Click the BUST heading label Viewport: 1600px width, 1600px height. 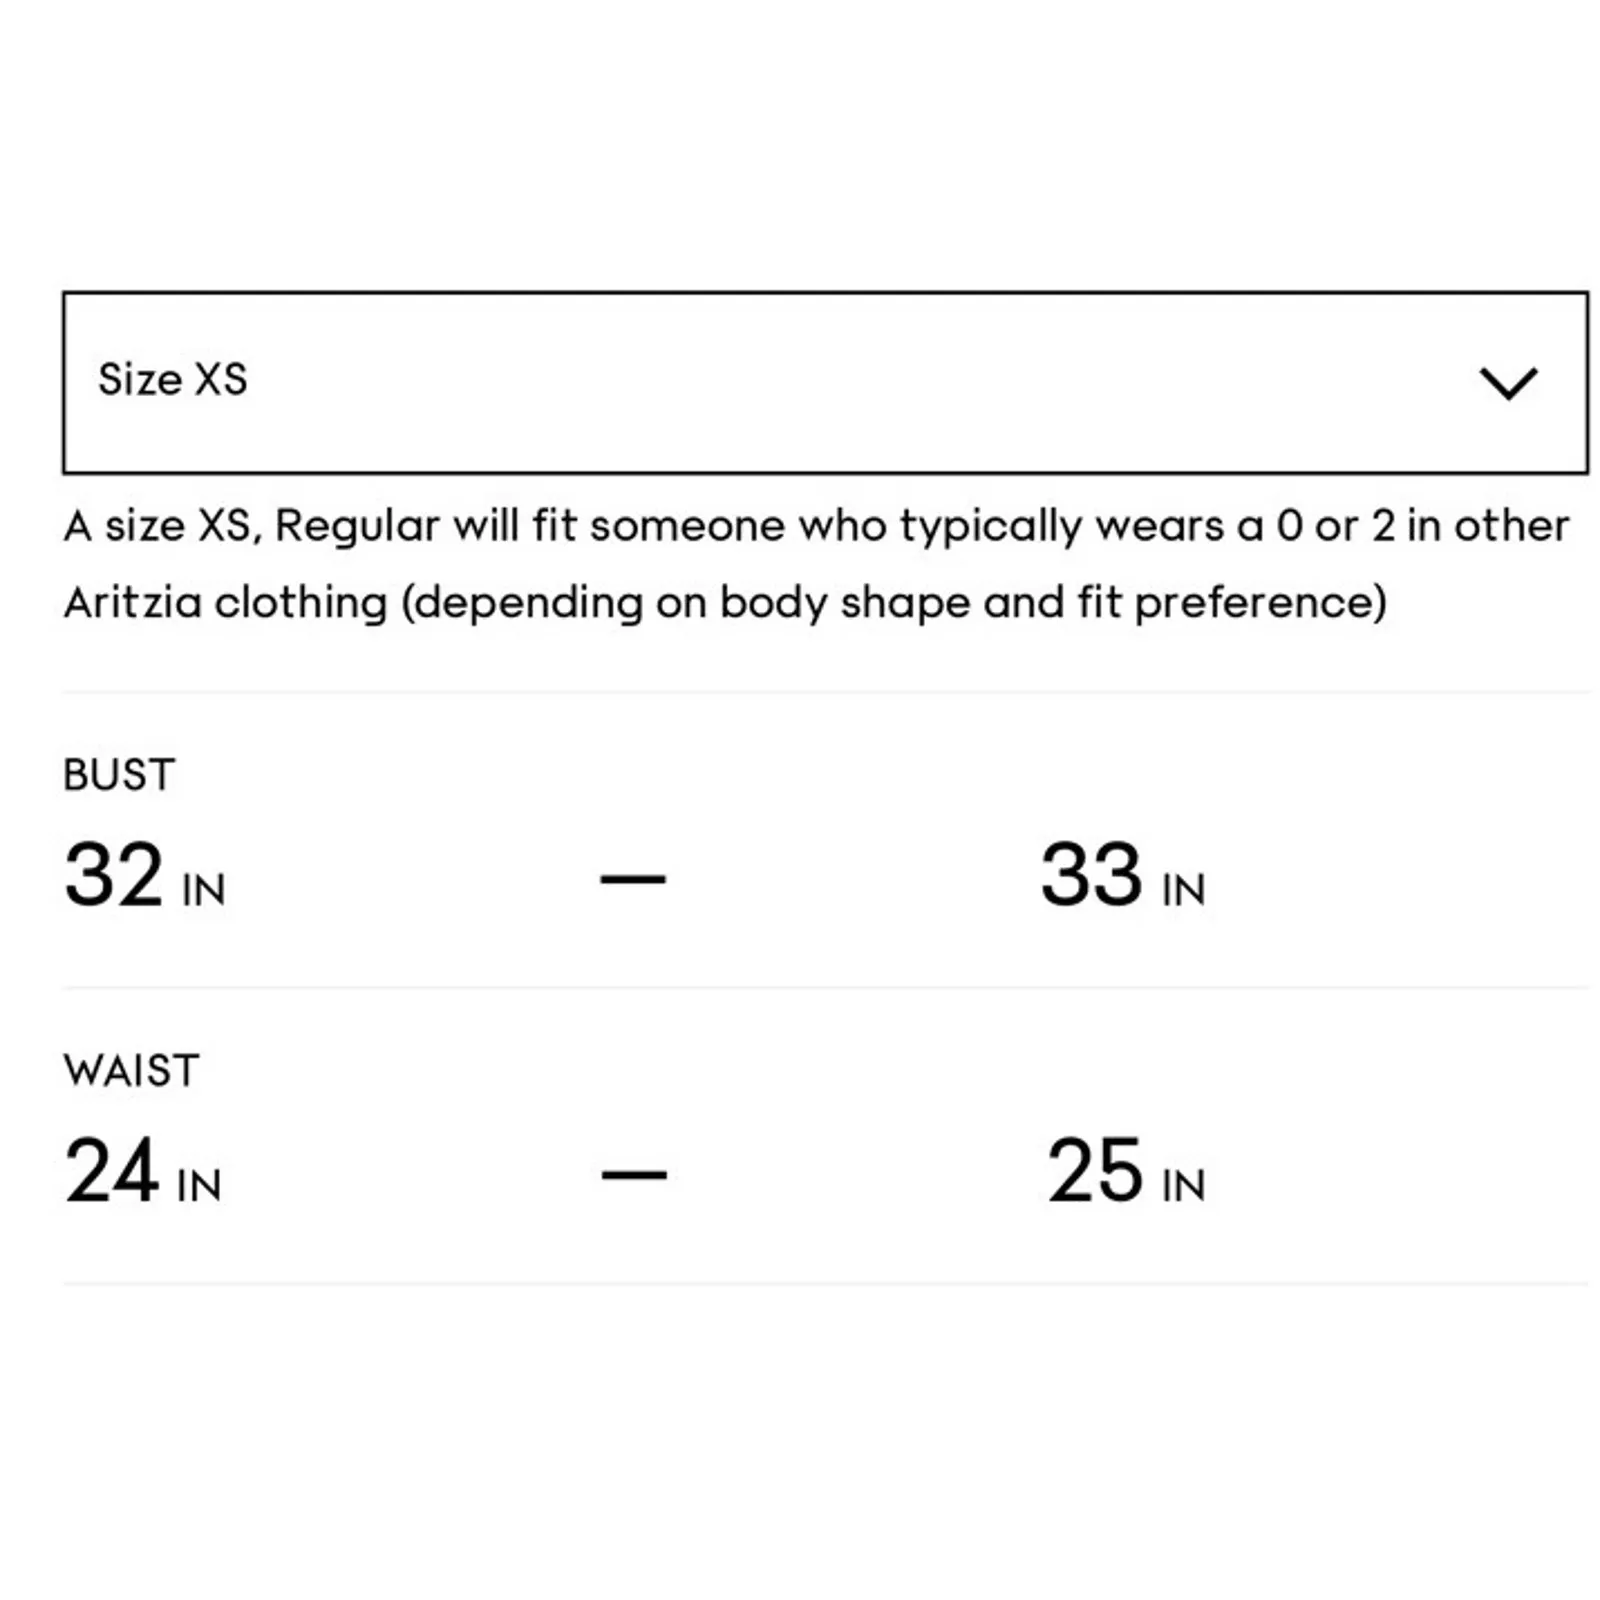tap(119, 775)
